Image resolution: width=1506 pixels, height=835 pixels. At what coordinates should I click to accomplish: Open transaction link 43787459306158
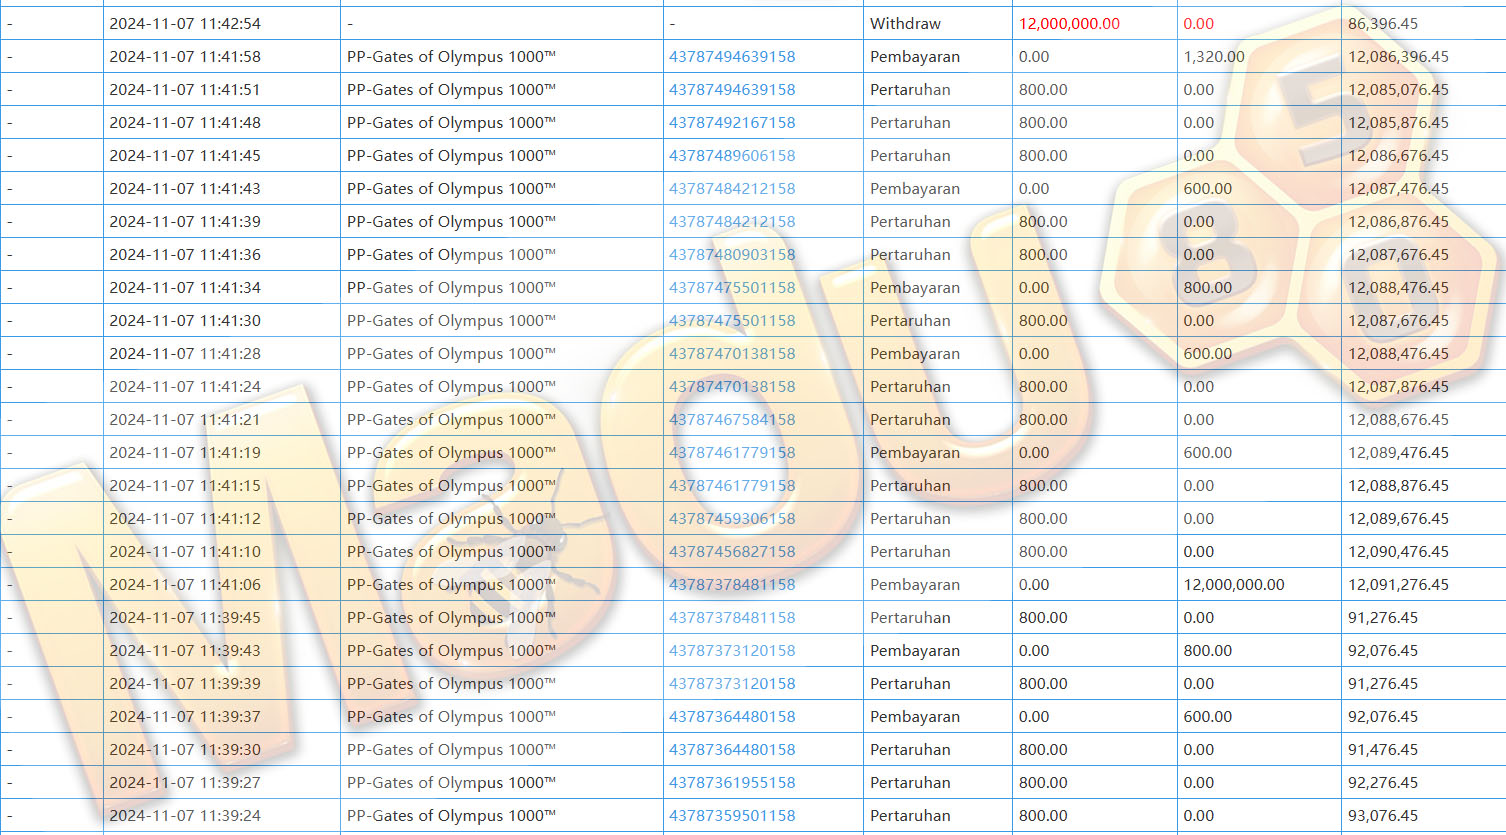732,519
